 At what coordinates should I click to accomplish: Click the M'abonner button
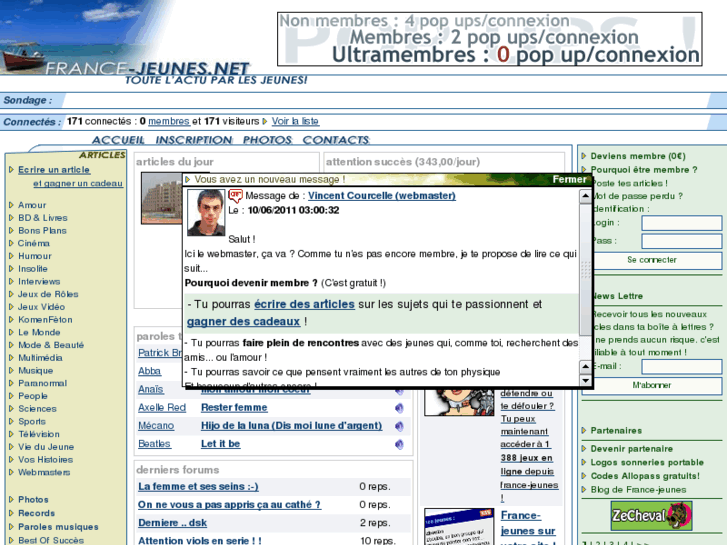[x=652, y=385]
